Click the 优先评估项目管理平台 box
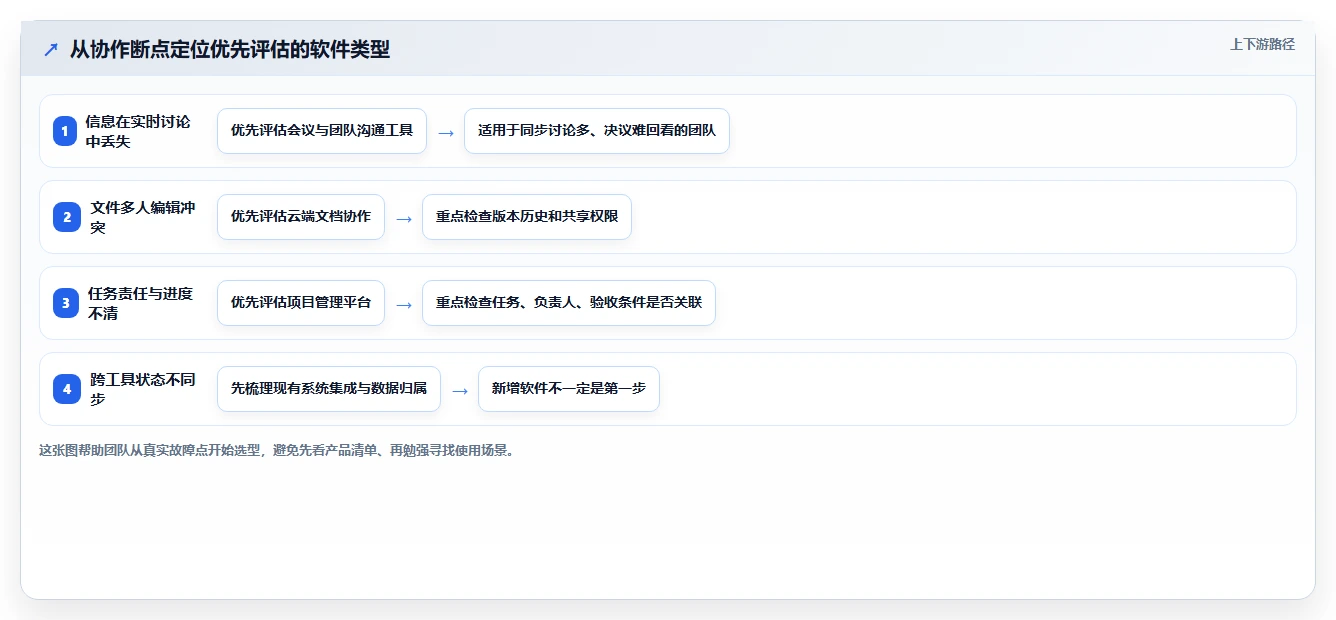 point(301,303)
